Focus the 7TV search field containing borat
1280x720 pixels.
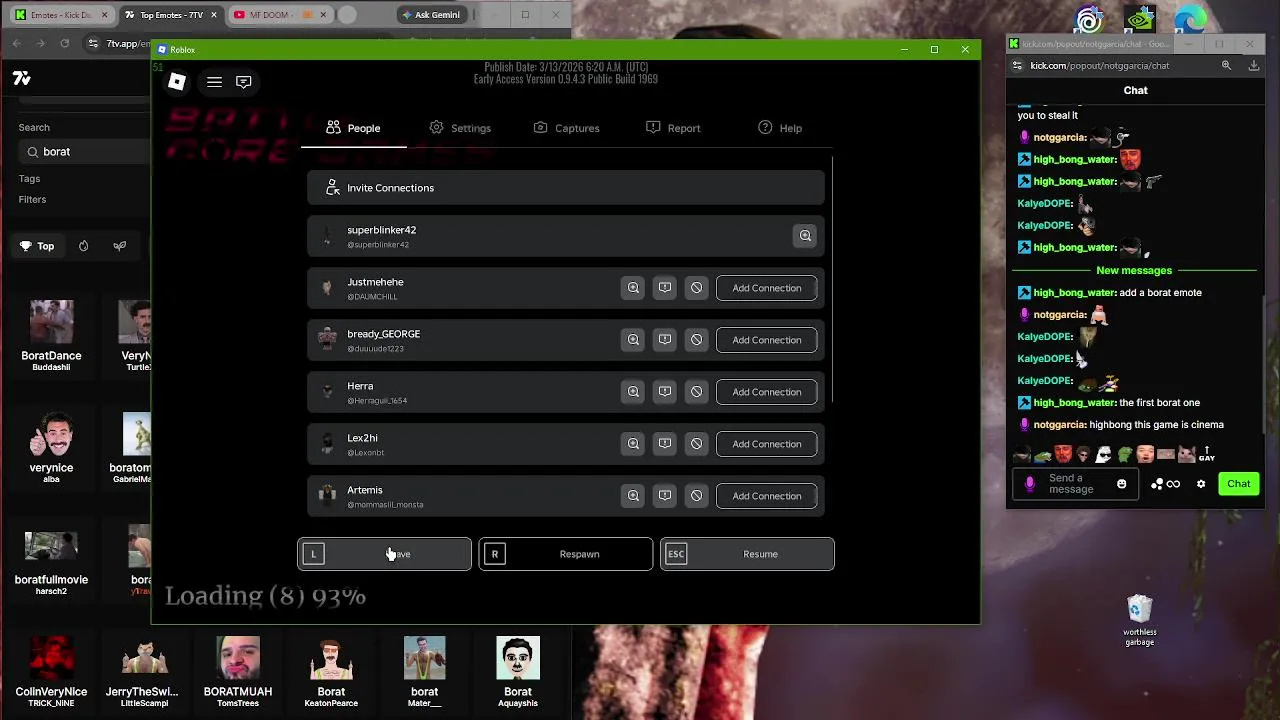pyautogui.click(x=85, y=152)
